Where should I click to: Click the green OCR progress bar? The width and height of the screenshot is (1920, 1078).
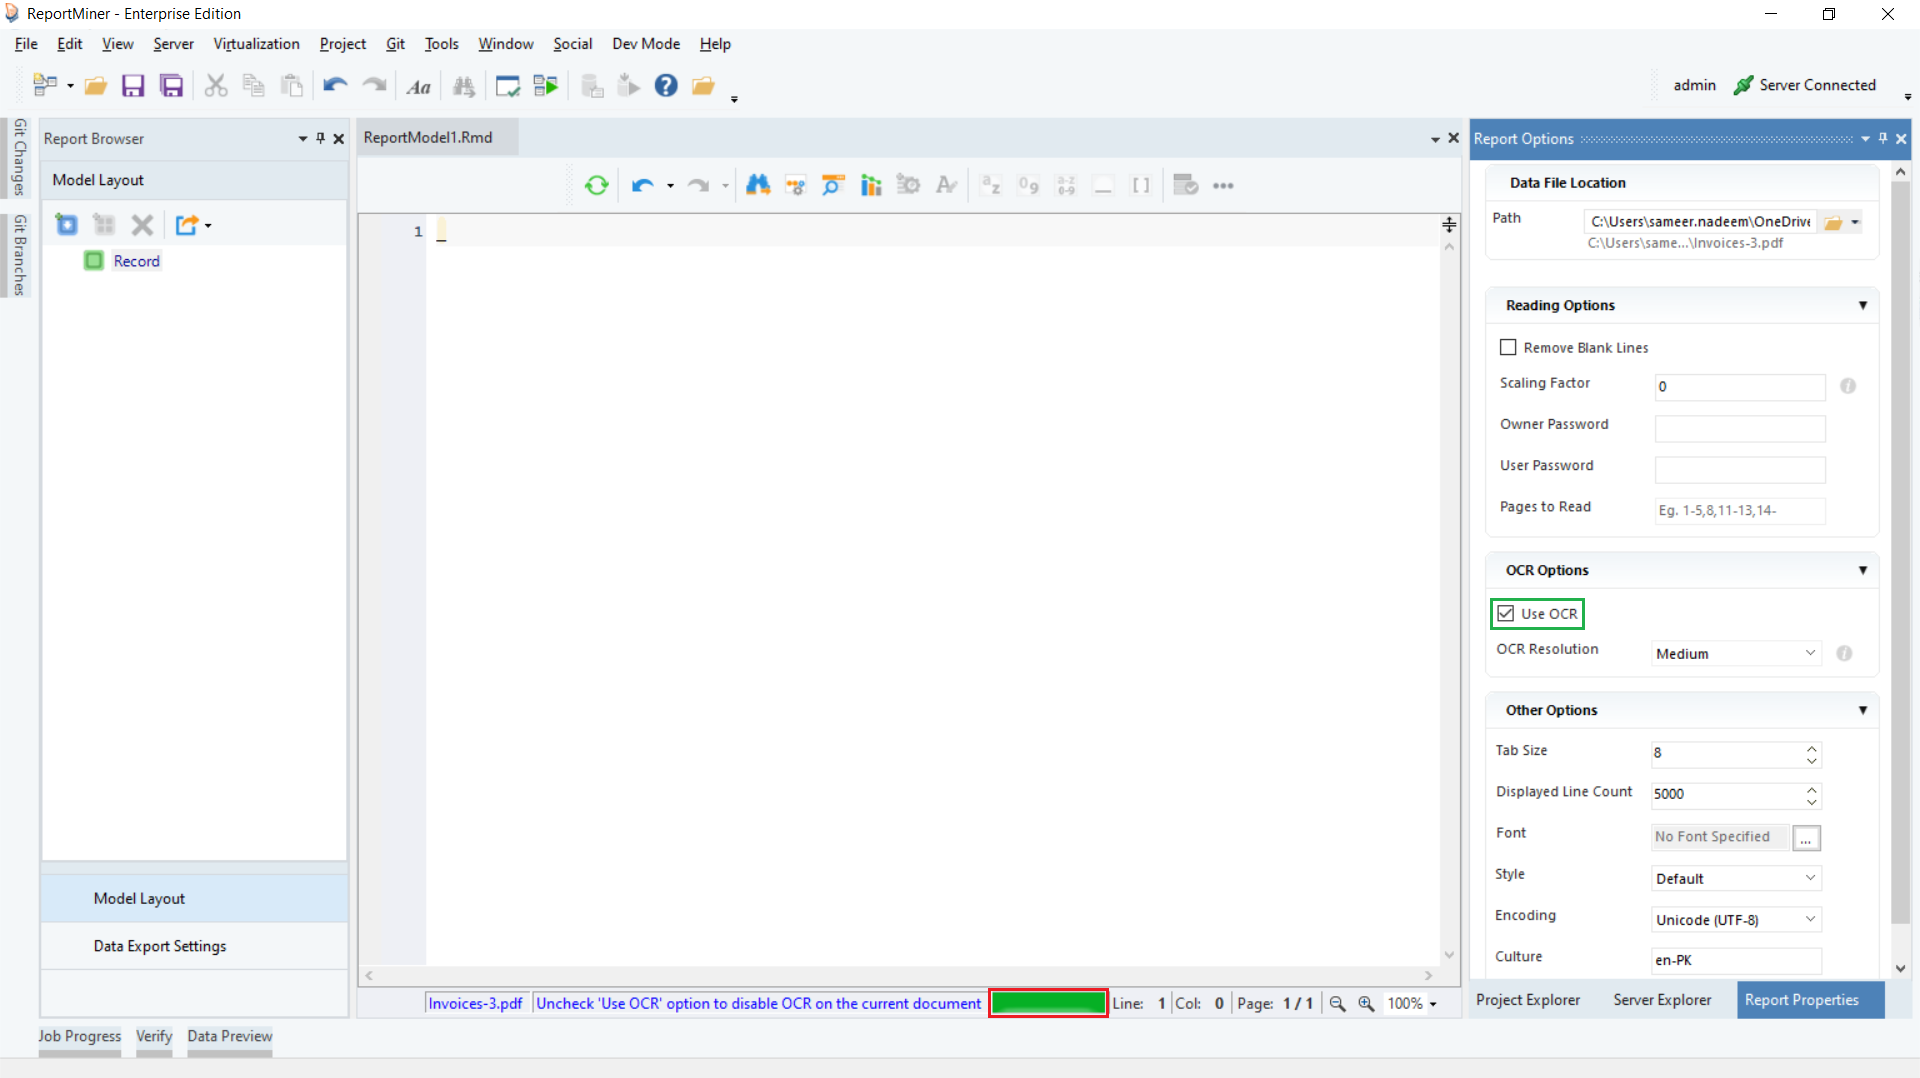click(1048, 1003)
